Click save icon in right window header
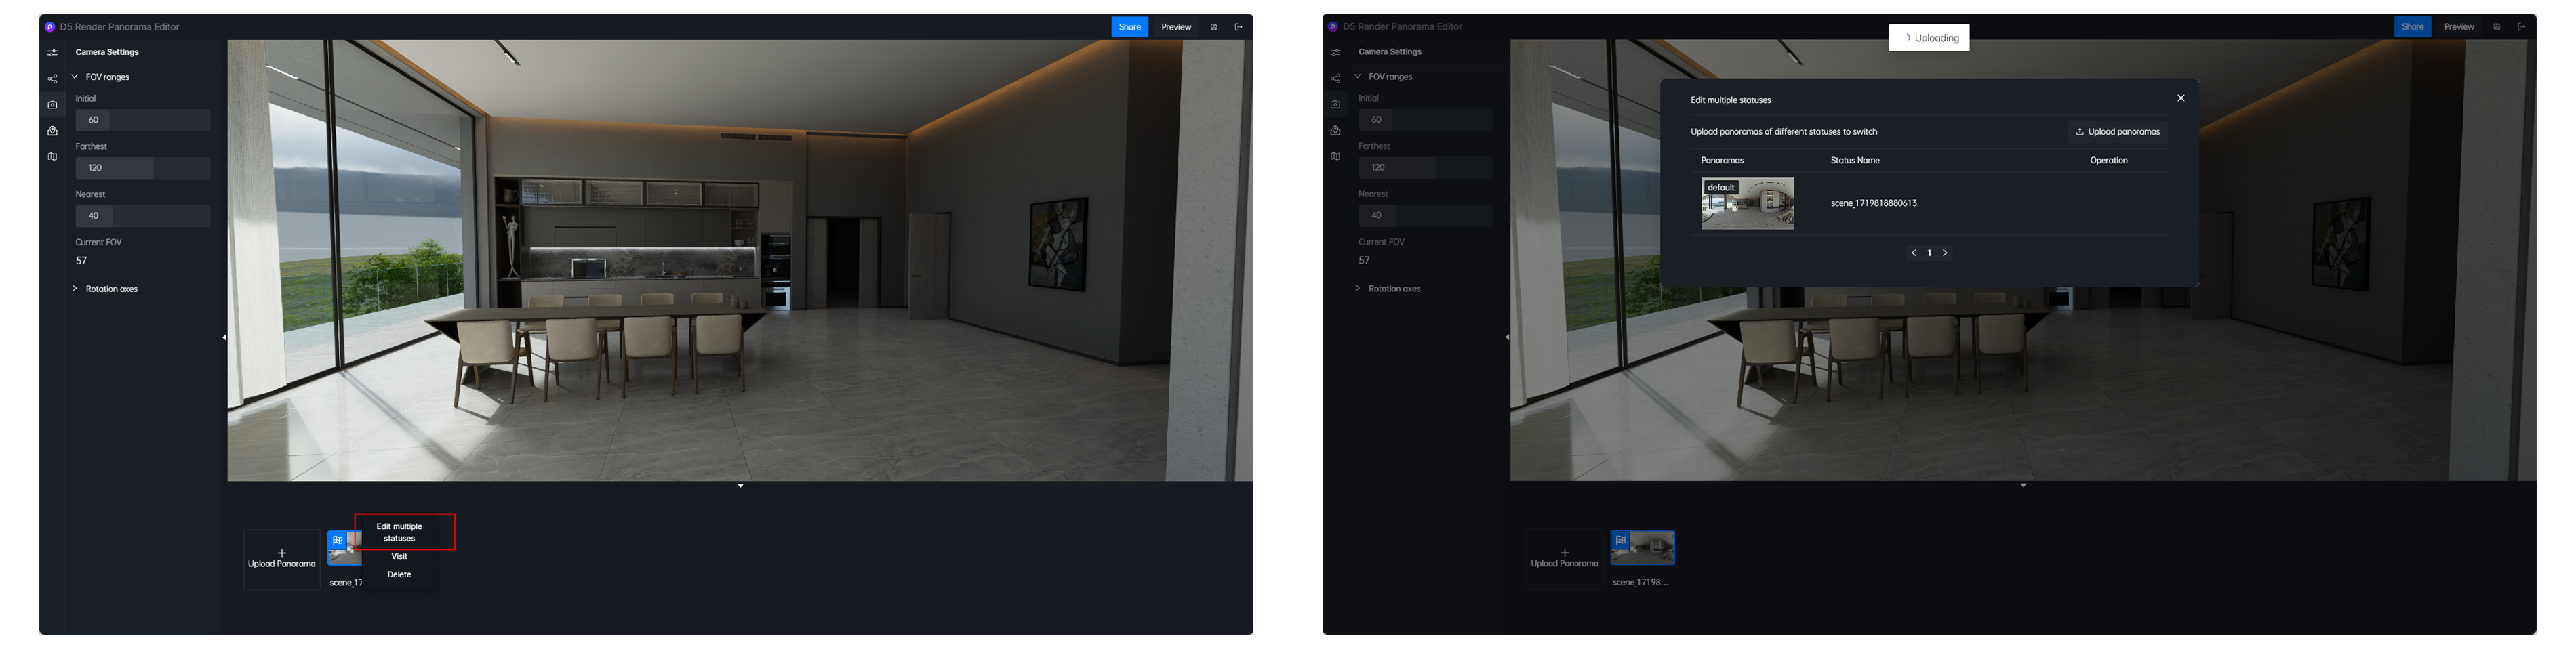The height and width of the screenshot is (649, 2576). point(2497,27)
